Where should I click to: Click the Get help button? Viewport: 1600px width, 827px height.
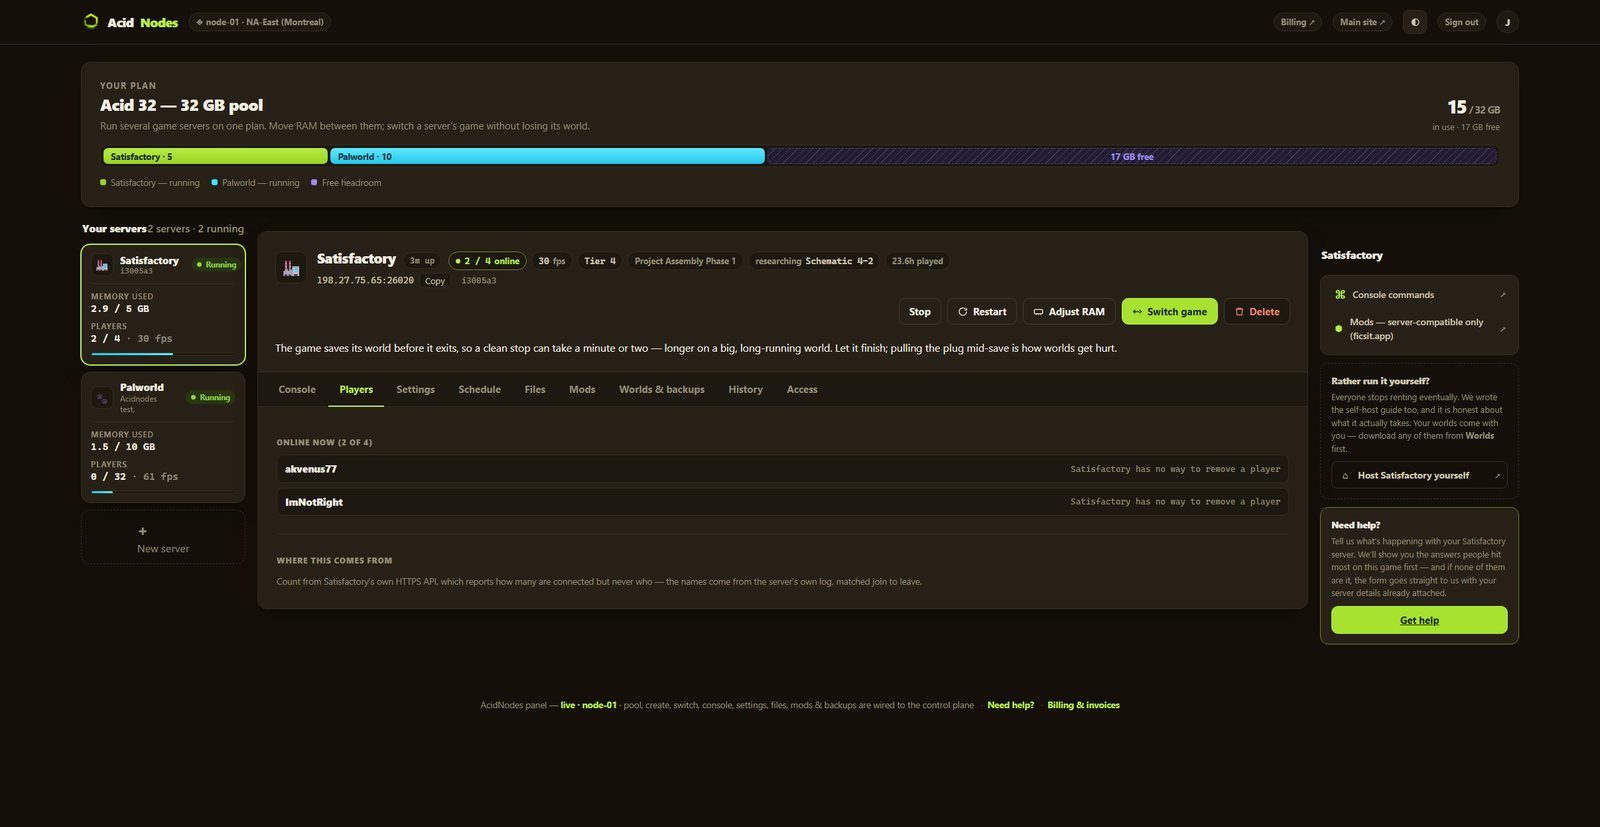click(x=1419, y=620)
